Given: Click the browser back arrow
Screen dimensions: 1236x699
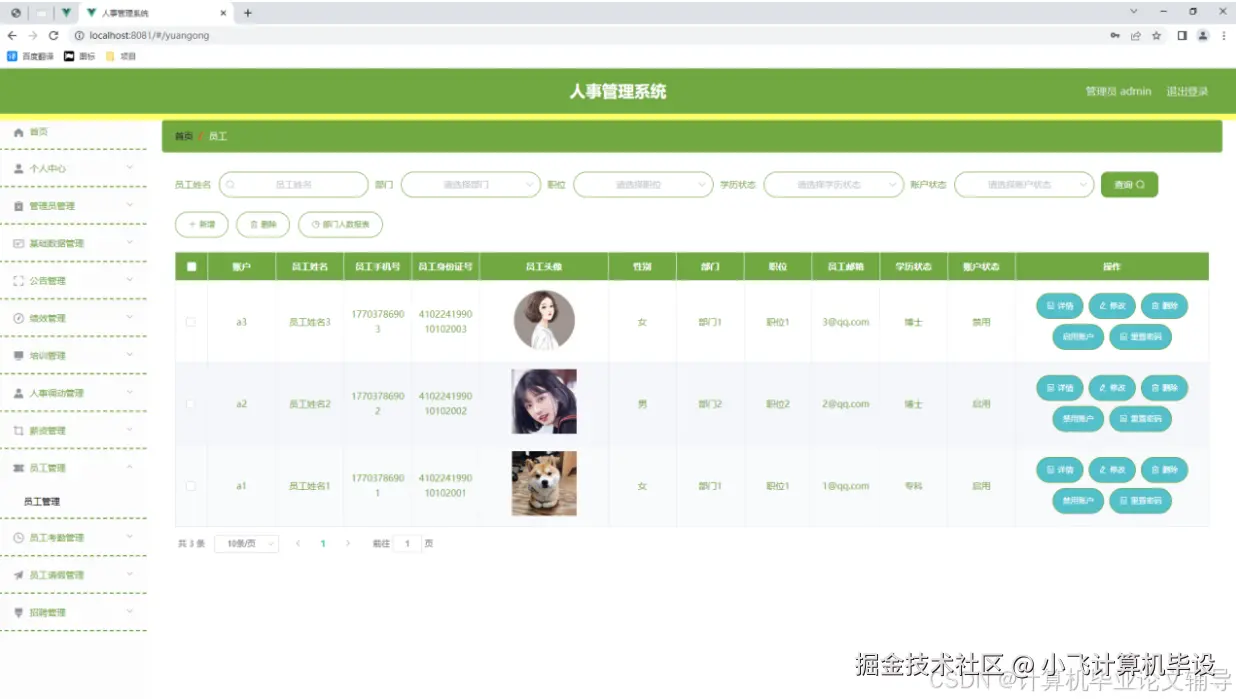Looking at the screenshot, I should (12, 35).
